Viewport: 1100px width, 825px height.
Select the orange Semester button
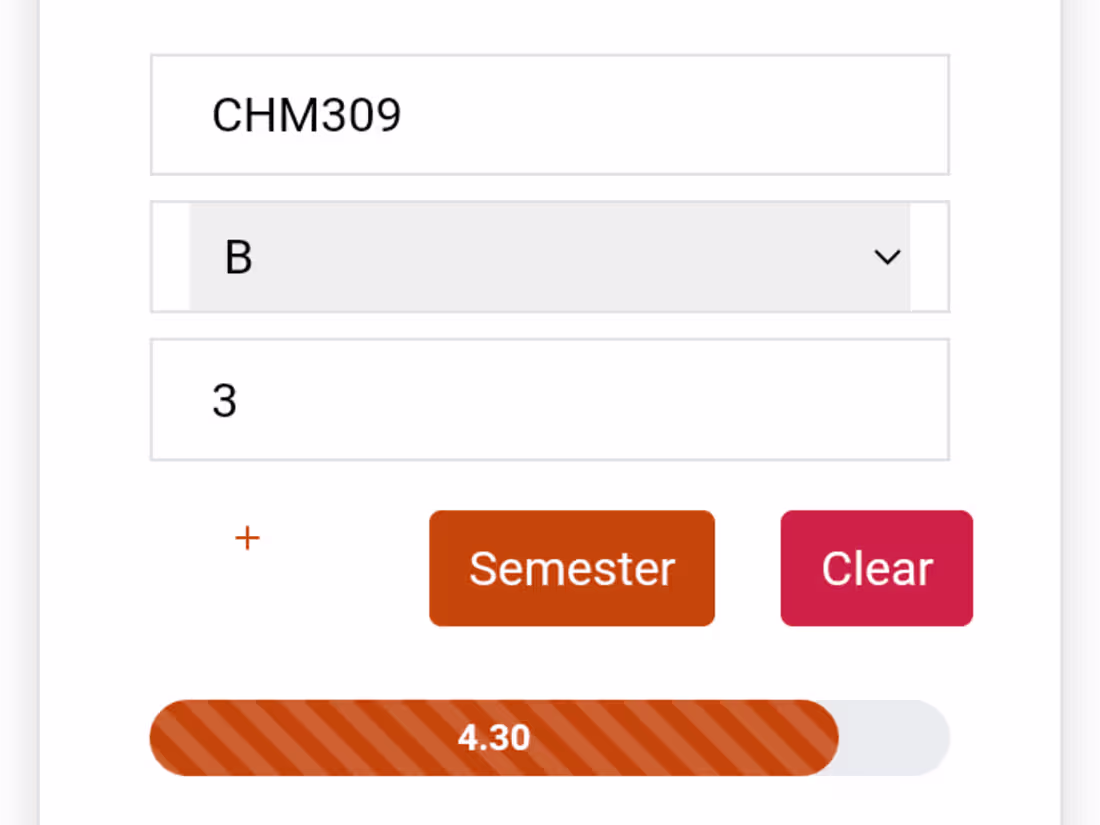click(x=572, y=567)
